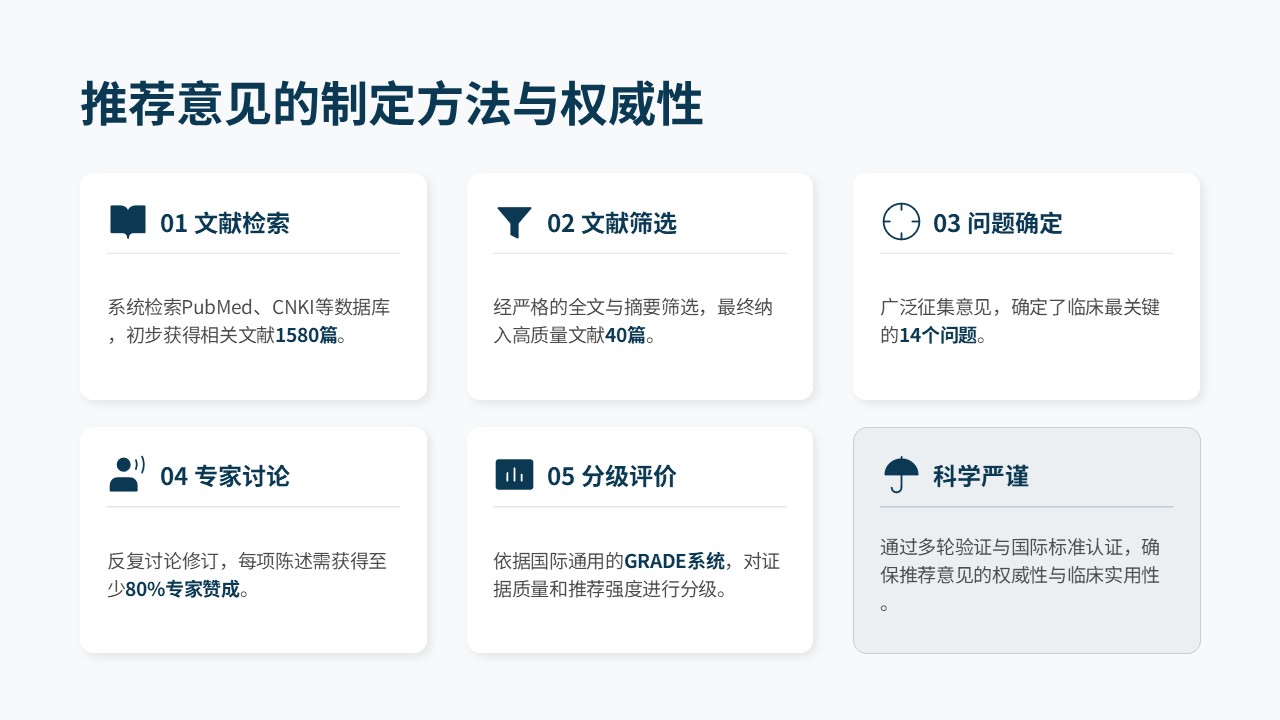Viewport: 1280px width, 720px height.
Task: Select the heading text 04 专家讨论
Action: 225,477
